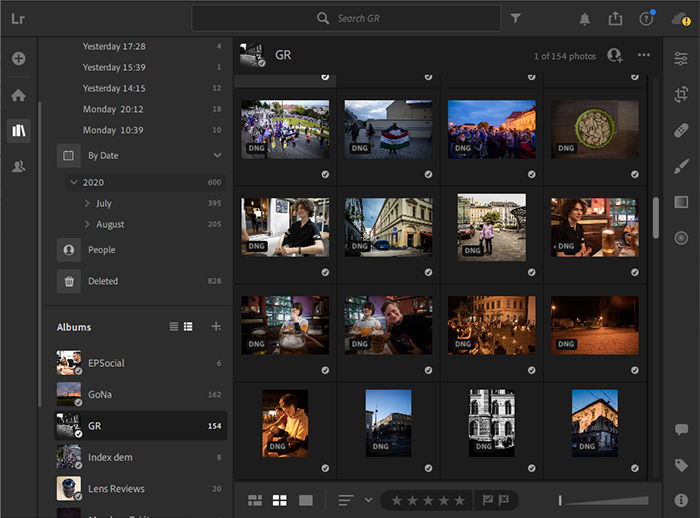Select the Crop and Rotate tool
The width and height of the screenshot is (700, 518).
pos(681,94)
